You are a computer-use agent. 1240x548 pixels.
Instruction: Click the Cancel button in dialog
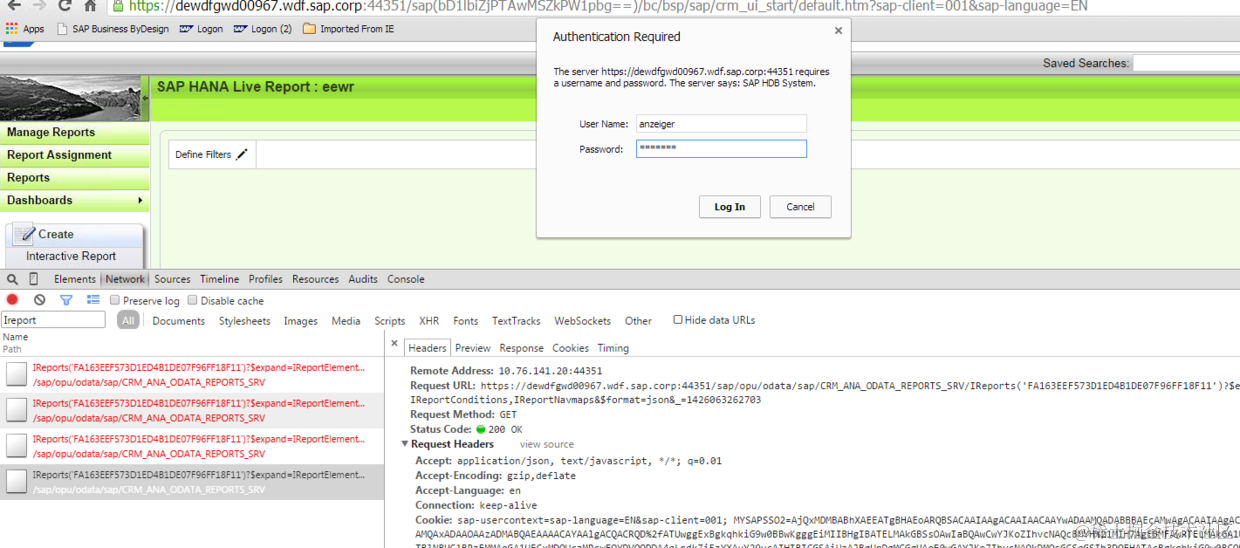tap(801, 207)
